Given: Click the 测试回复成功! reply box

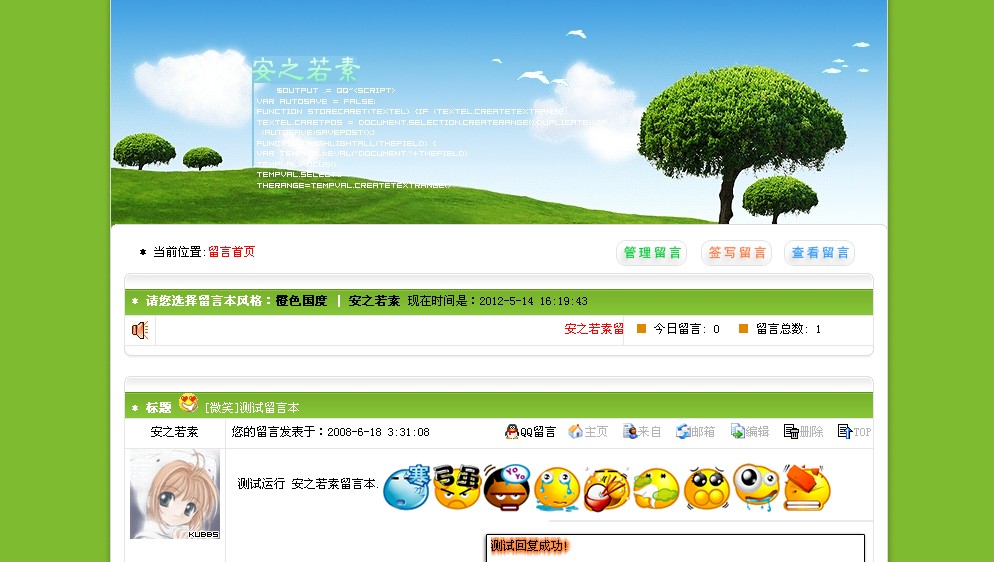Looking at the screenshot, I should [675, 547].
